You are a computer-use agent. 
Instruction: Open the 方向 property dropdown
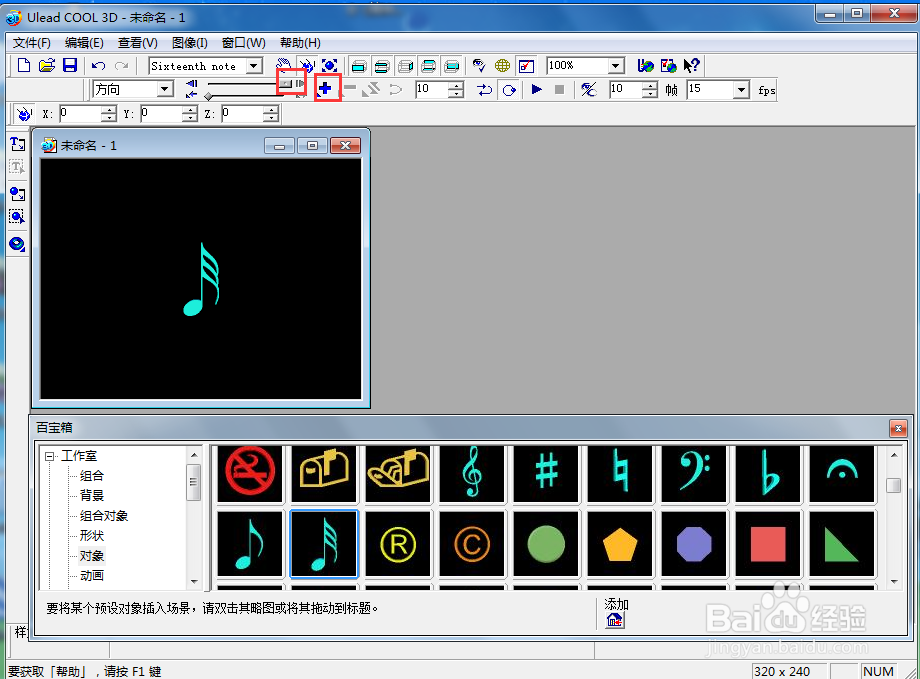[x=165, y=89]
